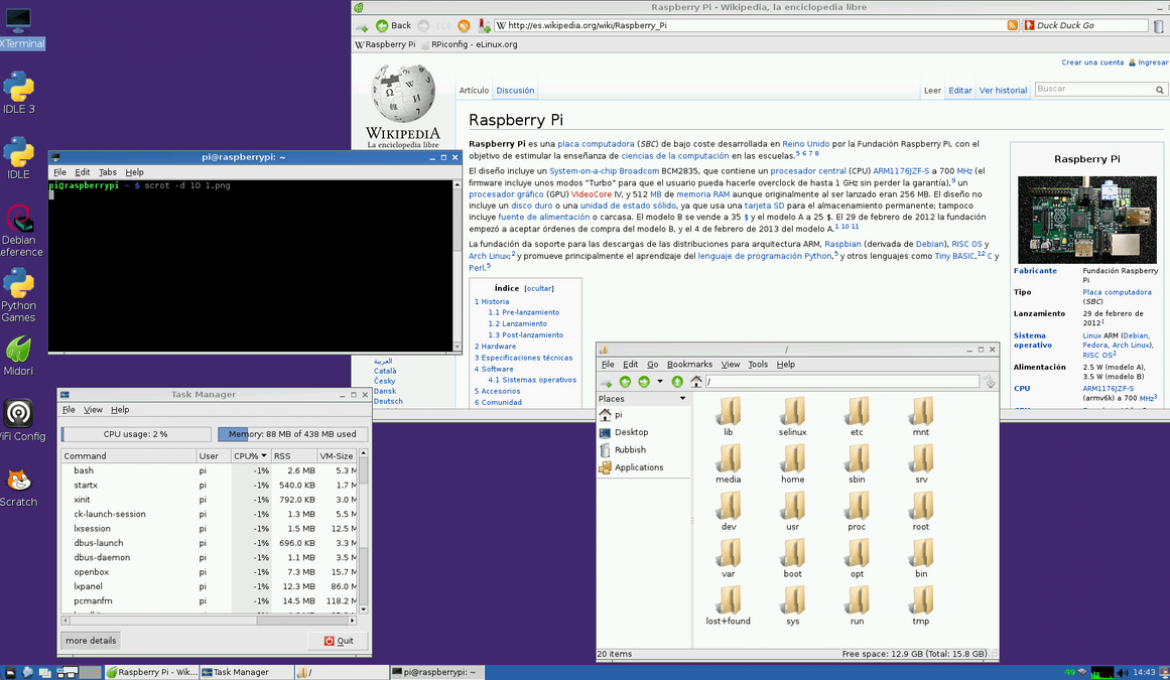The height and width of the screenshot is (680, 1170).
Task: Go to parent folder in file manager
Action: click(677, 382)
